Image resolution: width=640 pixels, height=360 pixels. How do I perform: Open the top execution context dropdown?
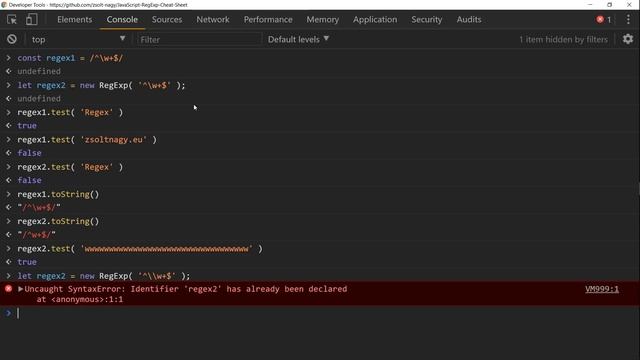[78, 39]
